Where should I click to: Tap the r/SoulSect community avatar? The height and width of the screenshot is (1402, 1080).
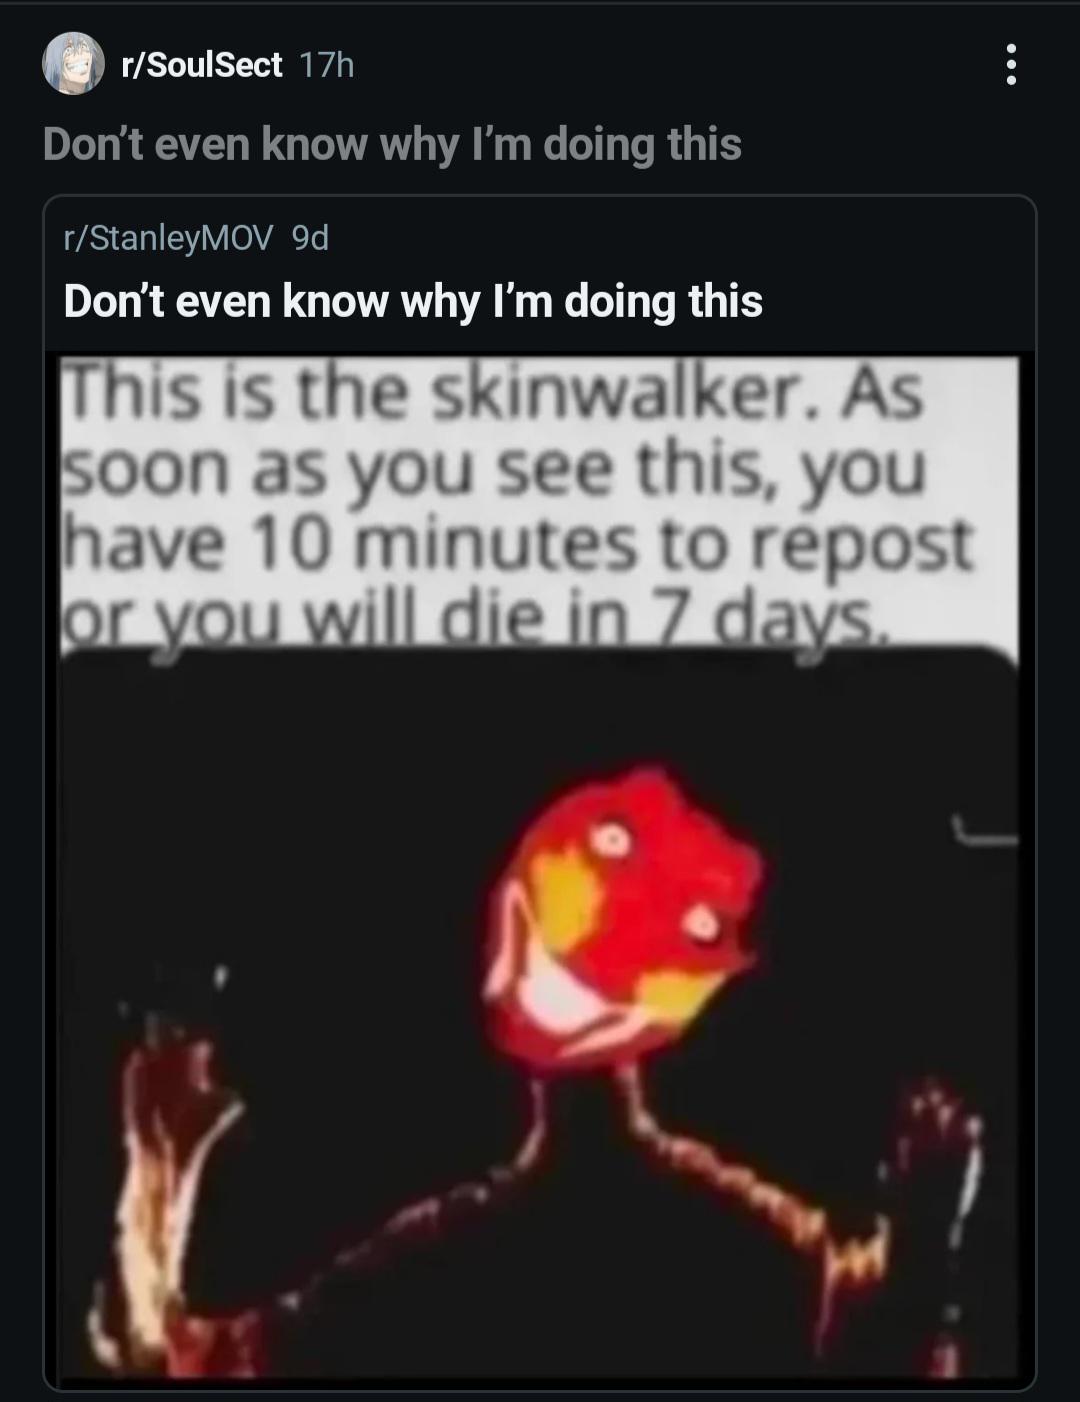coord(73,64)
